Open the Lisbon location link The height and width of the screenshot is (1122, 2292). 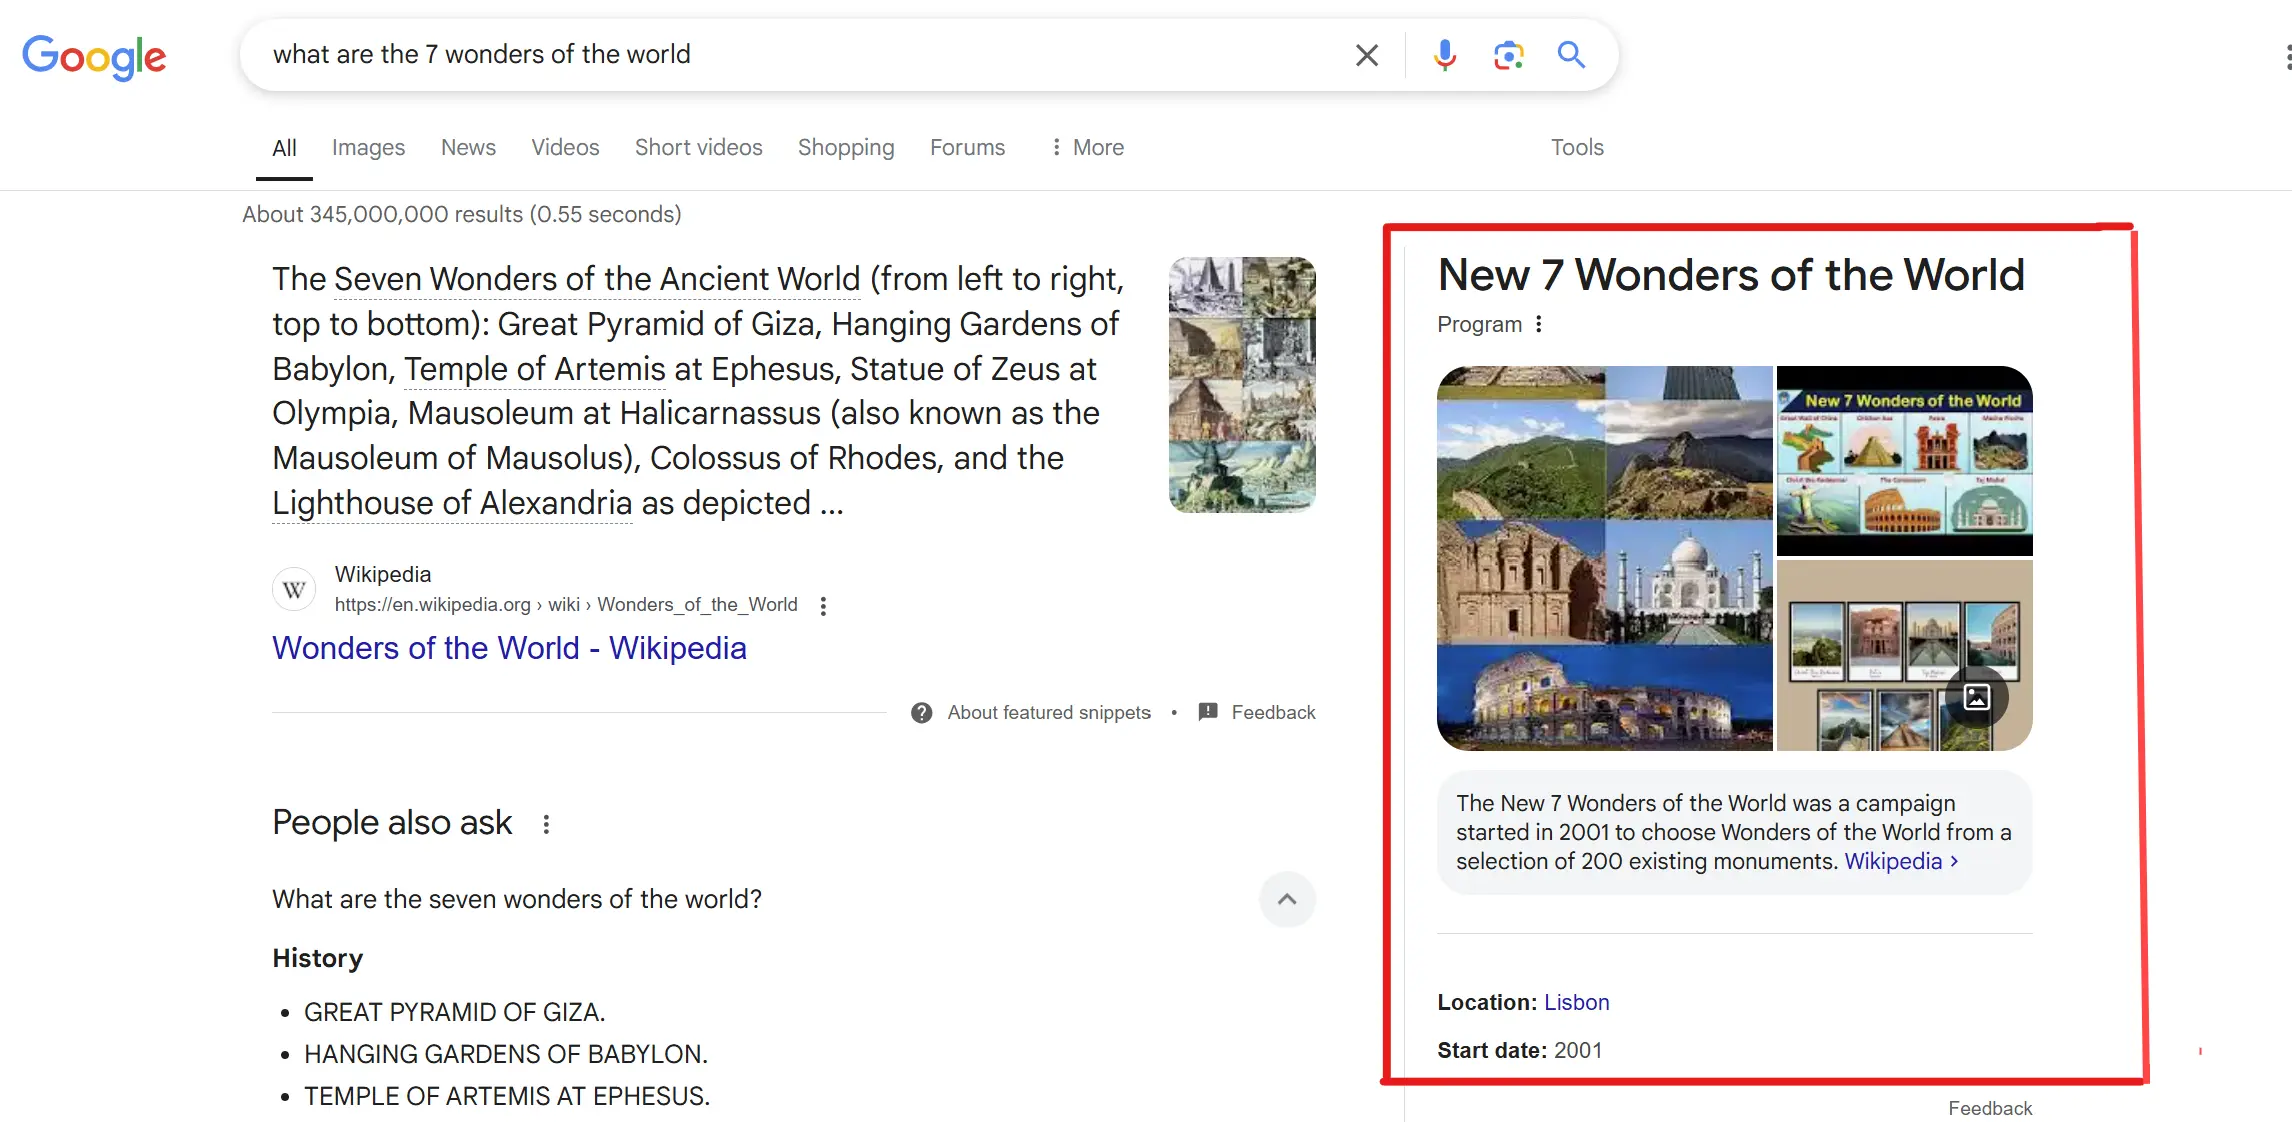click(1577, 1002)
